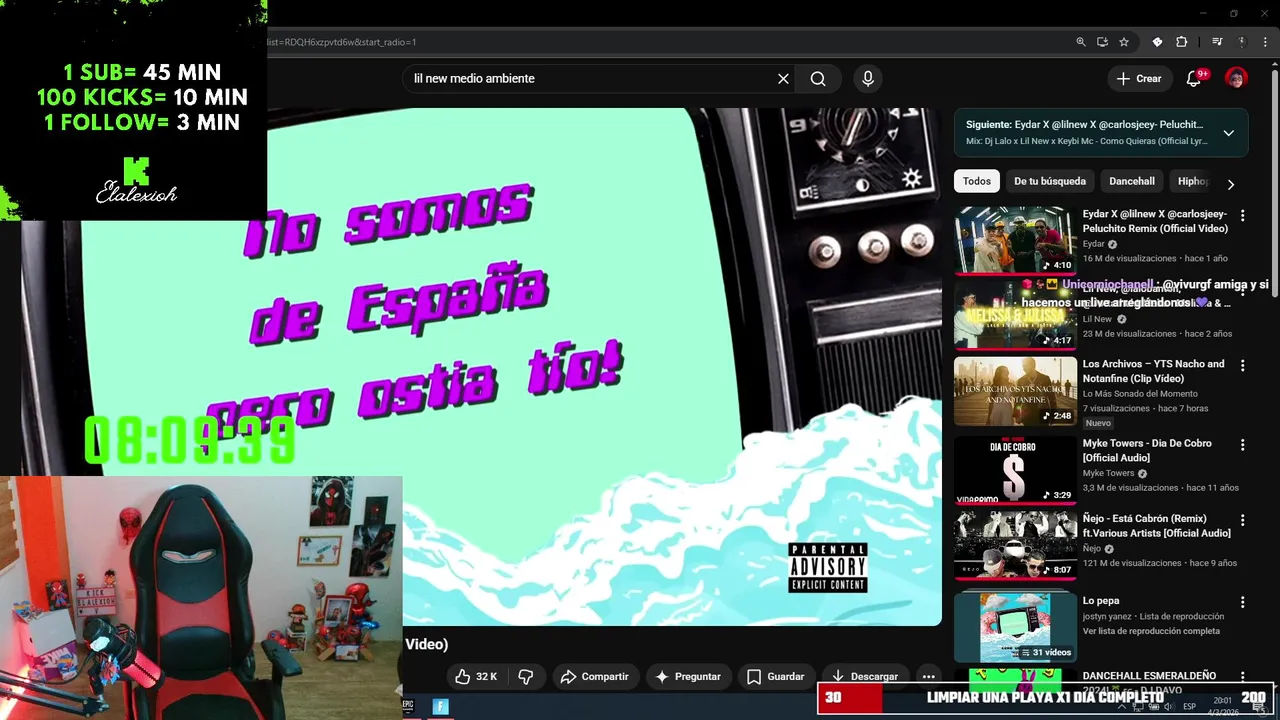Click the ESP language indicator in taskbar

point(1189,707)
